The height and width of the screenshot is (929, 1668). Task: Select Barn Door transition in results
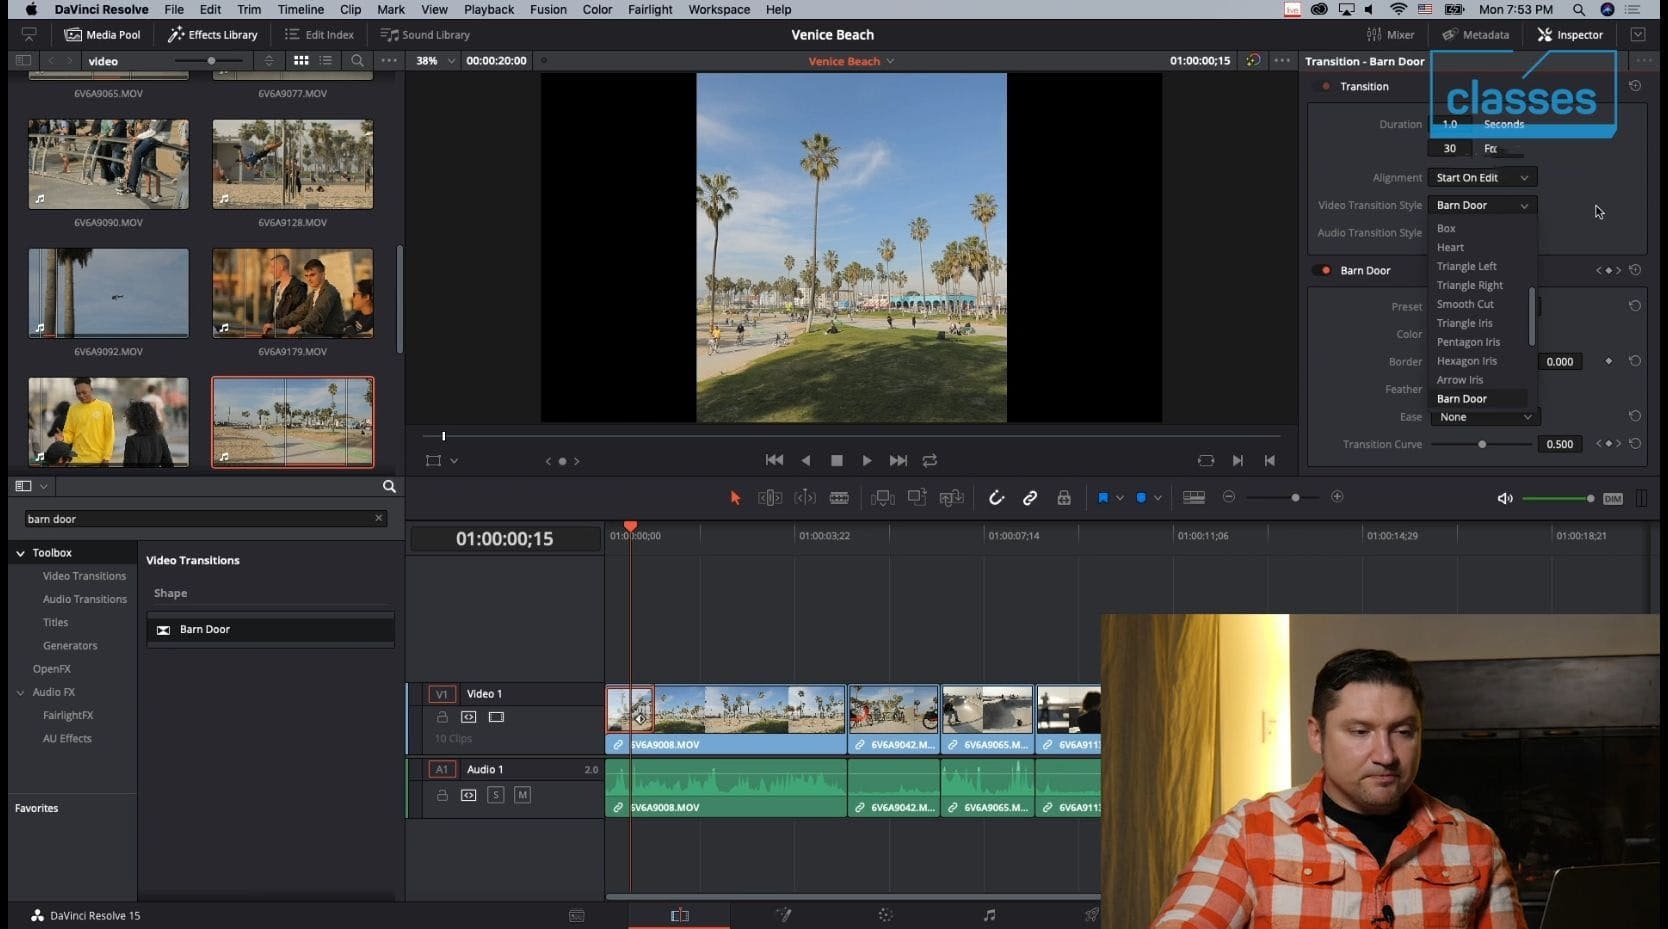coord(271,630)
